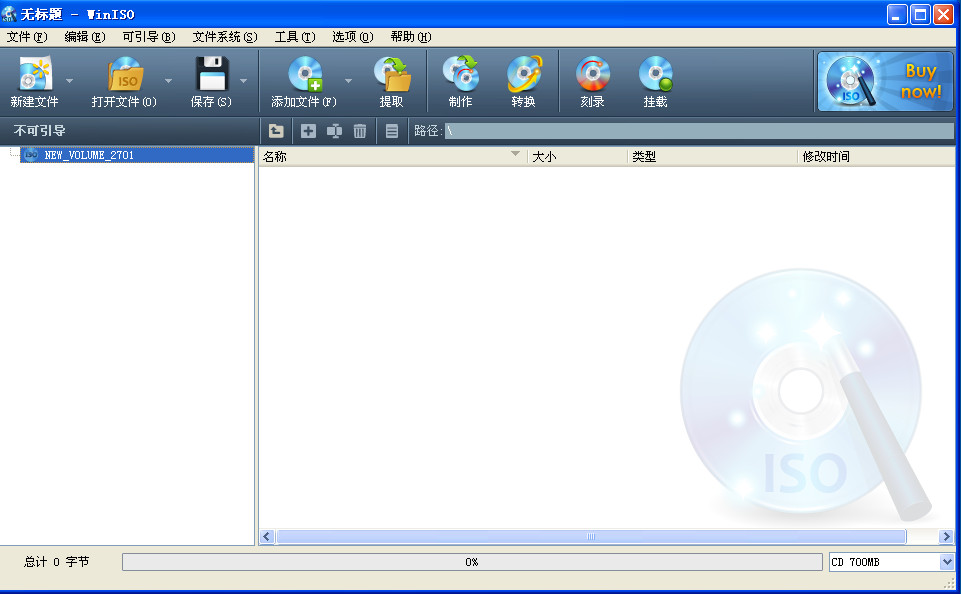Open the 可引导(B) menu

(x=149, y=37)
